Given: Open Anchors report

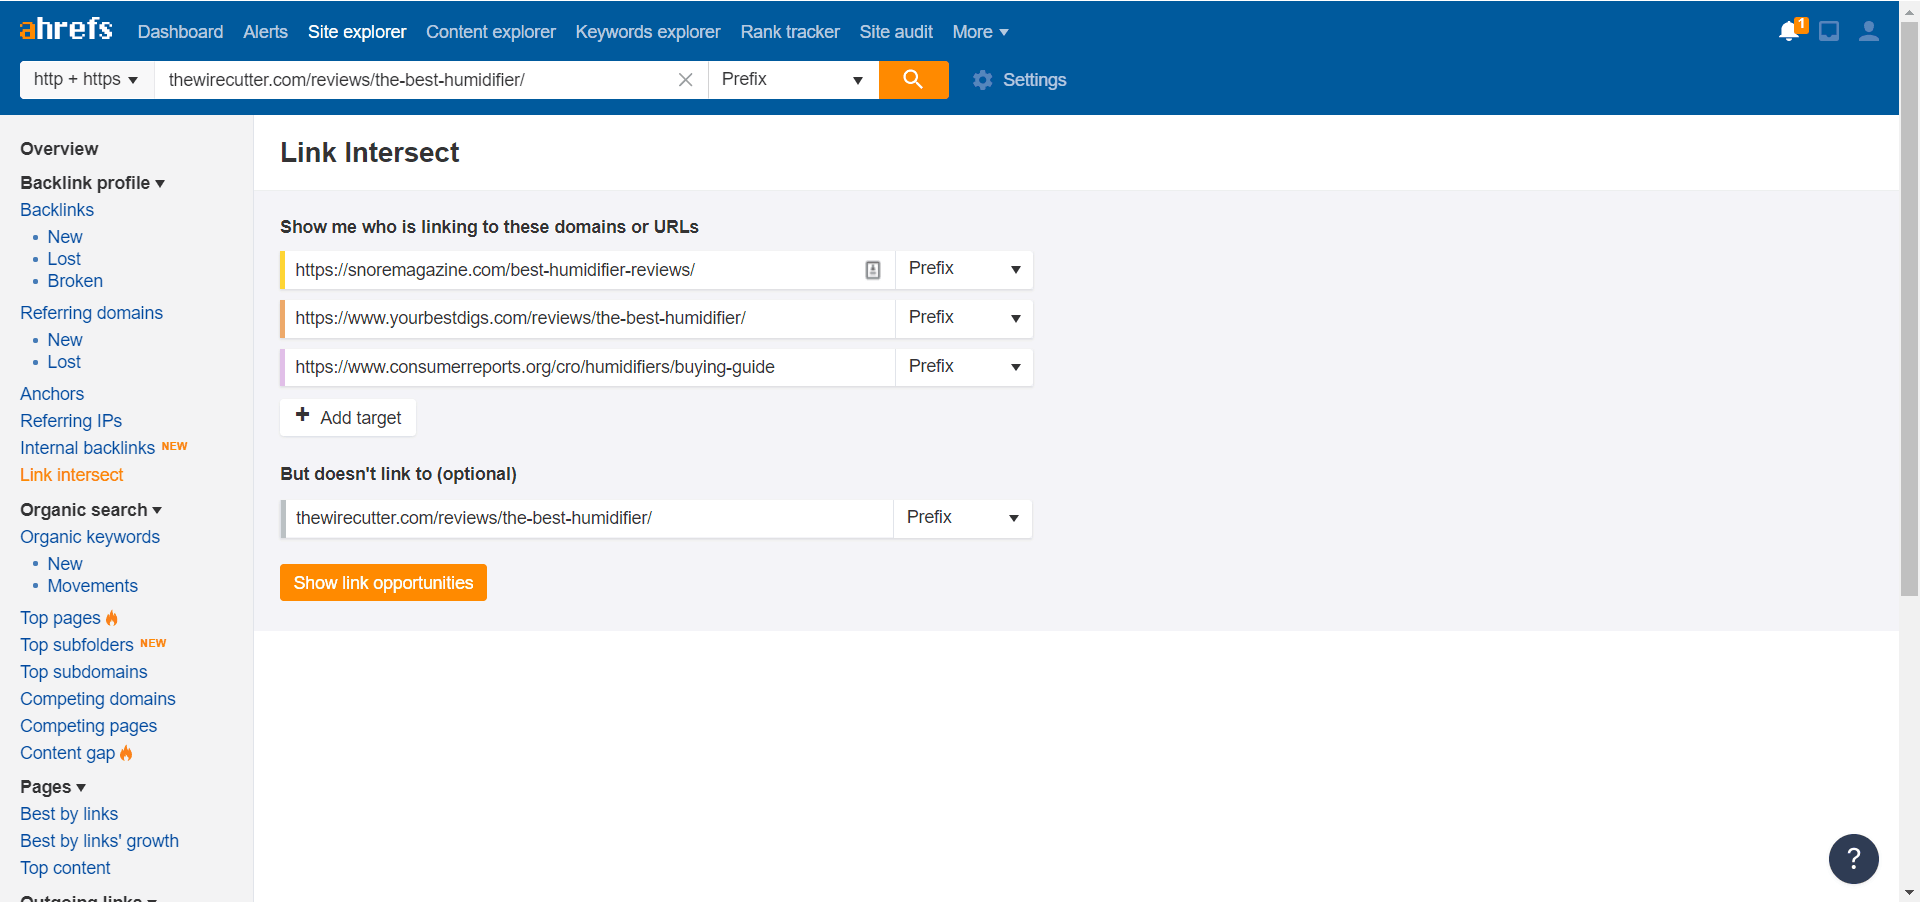Looking at the screenshot, I should pos(52,394).
